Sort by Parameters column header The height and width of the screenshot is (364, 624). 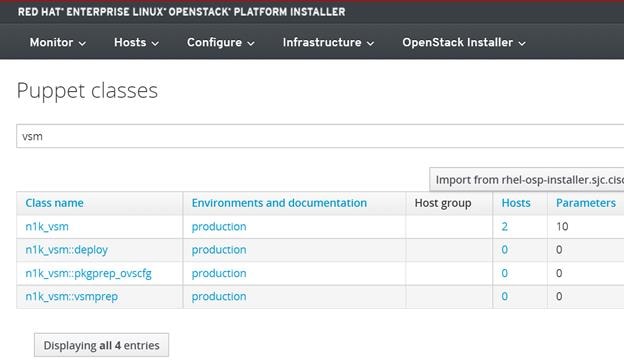[586, 203]
